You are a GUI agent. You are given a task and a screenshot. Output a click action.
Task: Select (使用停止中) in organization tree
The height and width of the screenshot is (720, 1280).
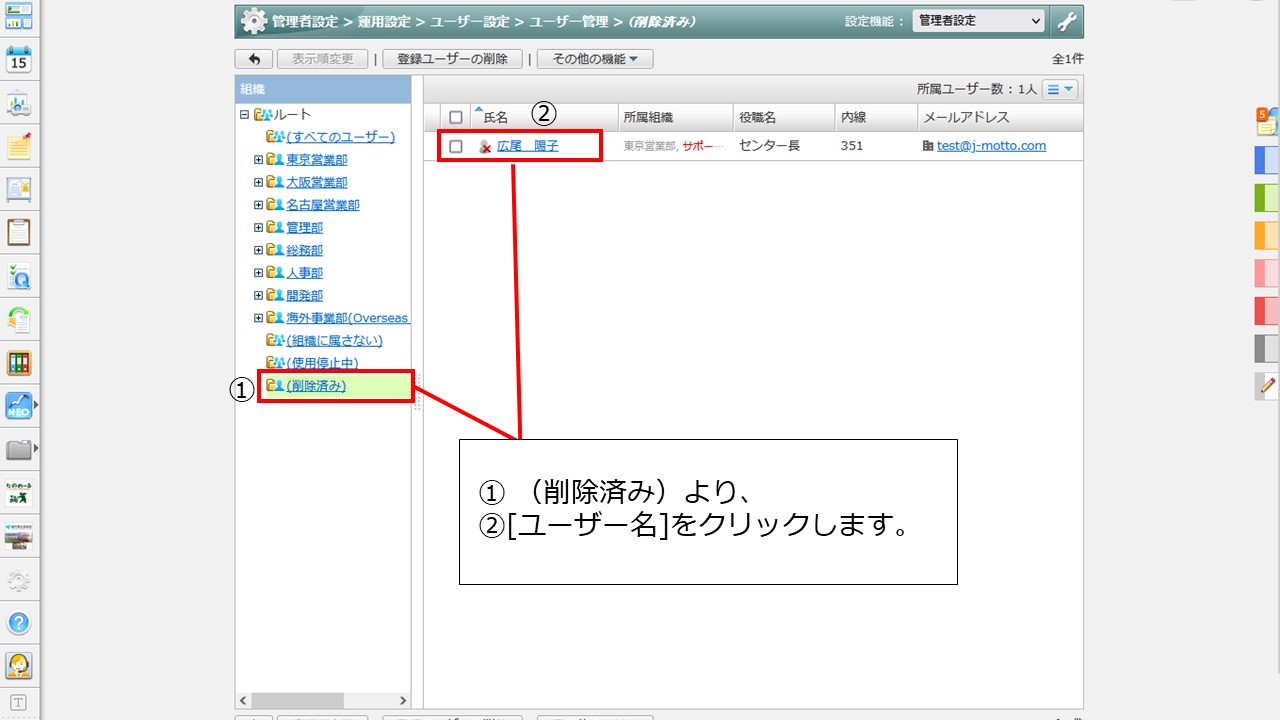(322, 363)
